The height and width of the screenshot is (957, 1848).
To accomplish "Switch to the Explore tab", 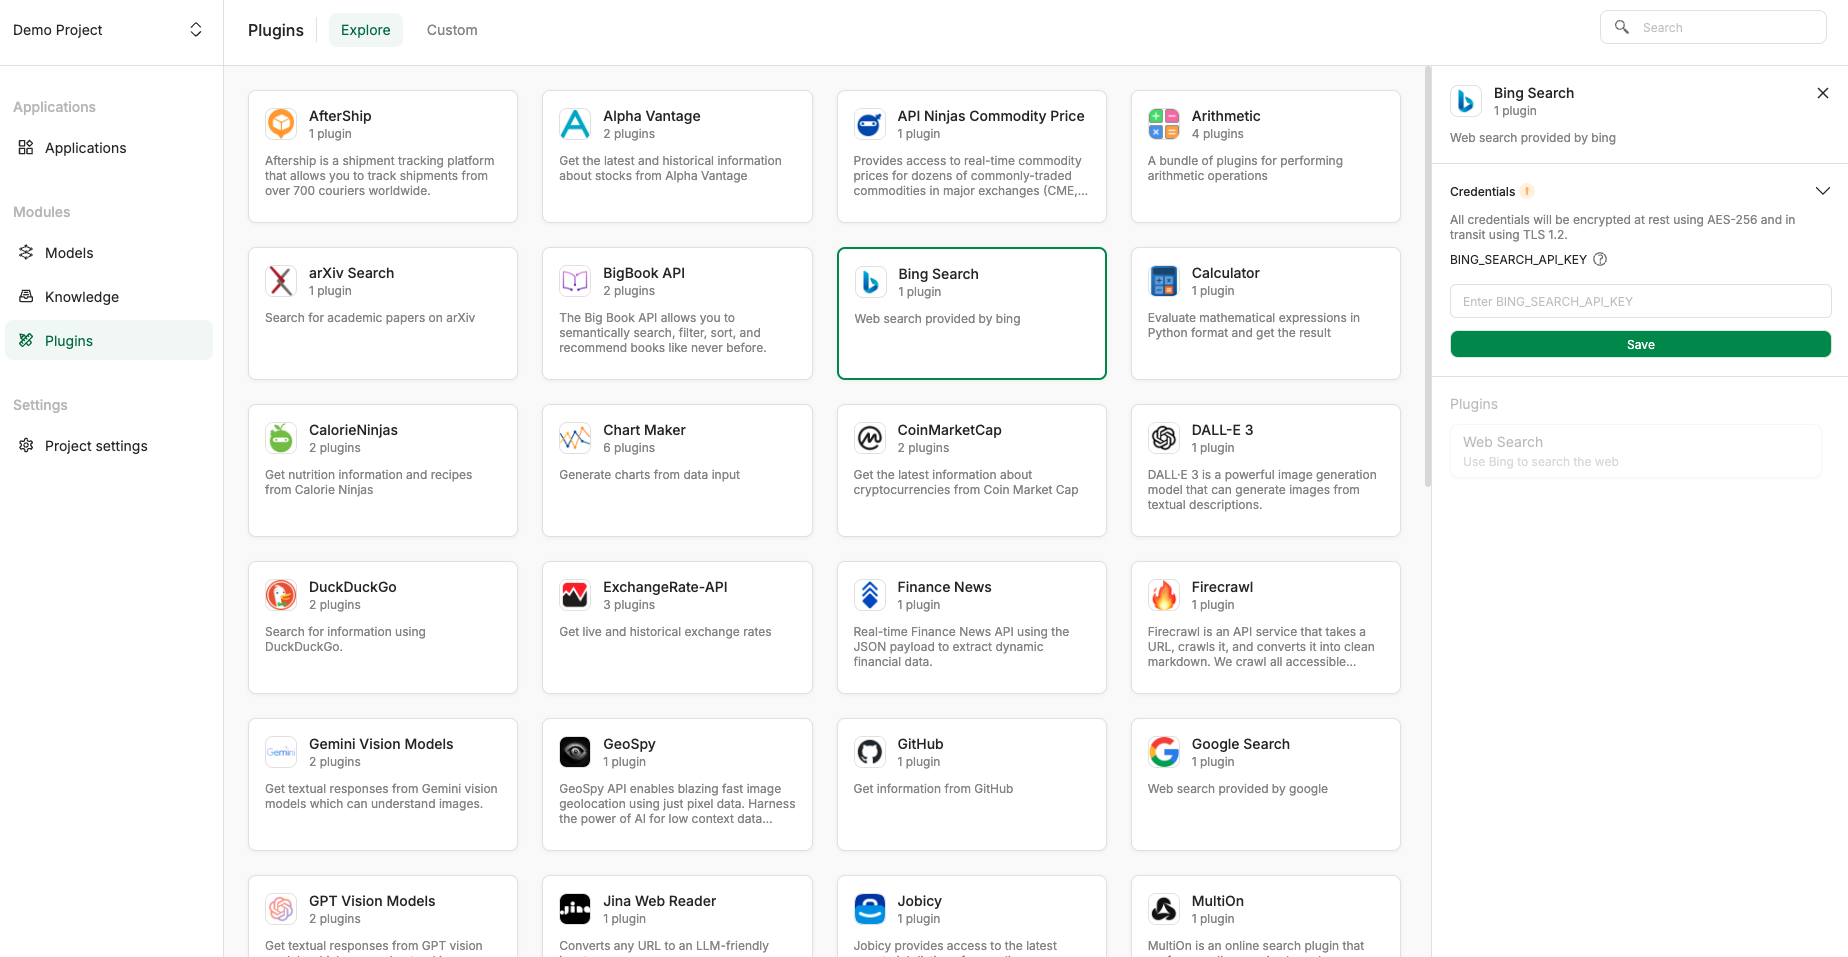I will click(x=366, y=30).
